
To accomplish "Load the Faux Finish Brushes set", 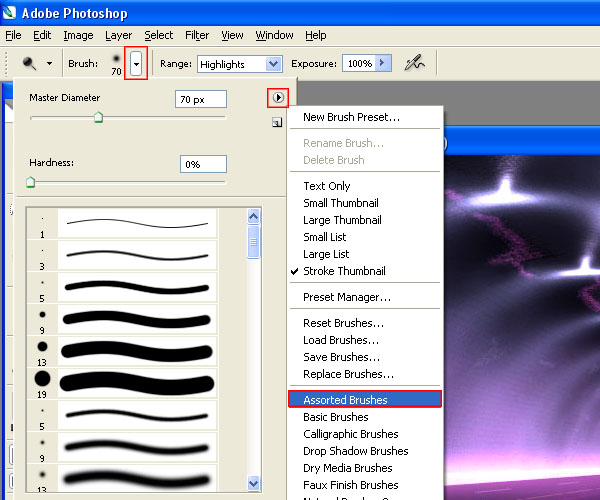I will point(365,485).
